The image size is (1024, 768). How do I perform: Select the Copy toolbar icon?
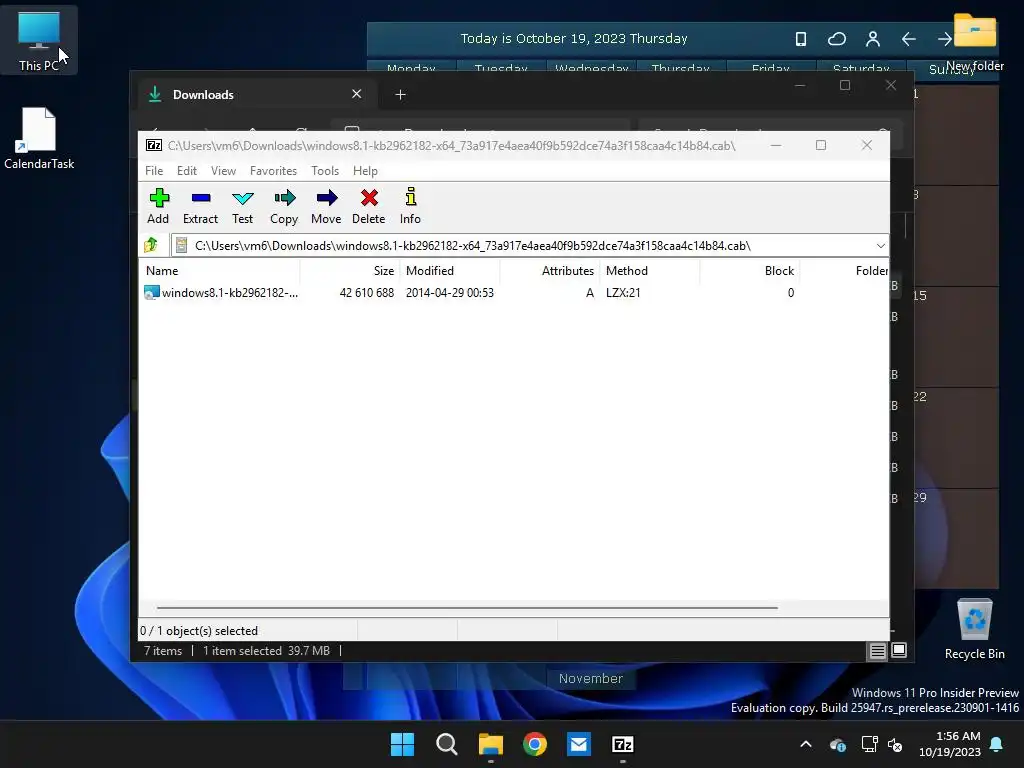point(284,206)
